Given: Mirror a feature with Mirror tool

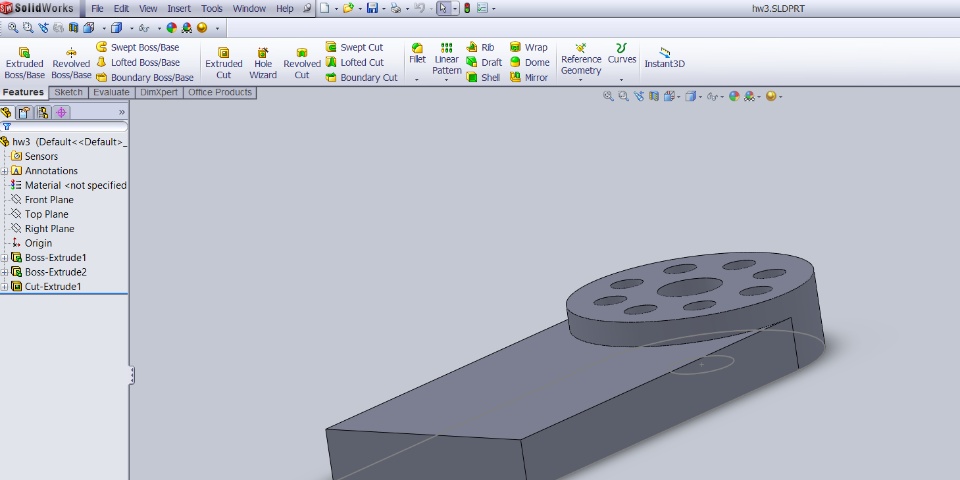Looking at the screenshot, I should [529, 78].
